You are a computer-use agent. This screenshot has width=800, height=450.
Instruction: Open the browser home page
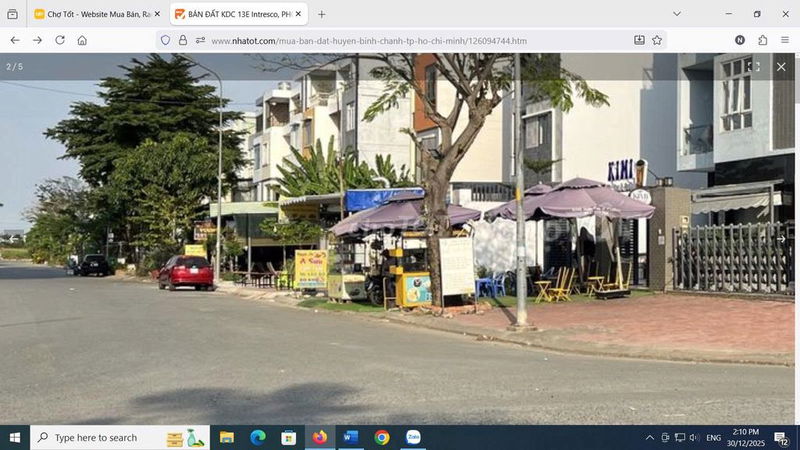pyautogui.click(x=82, y=40)
